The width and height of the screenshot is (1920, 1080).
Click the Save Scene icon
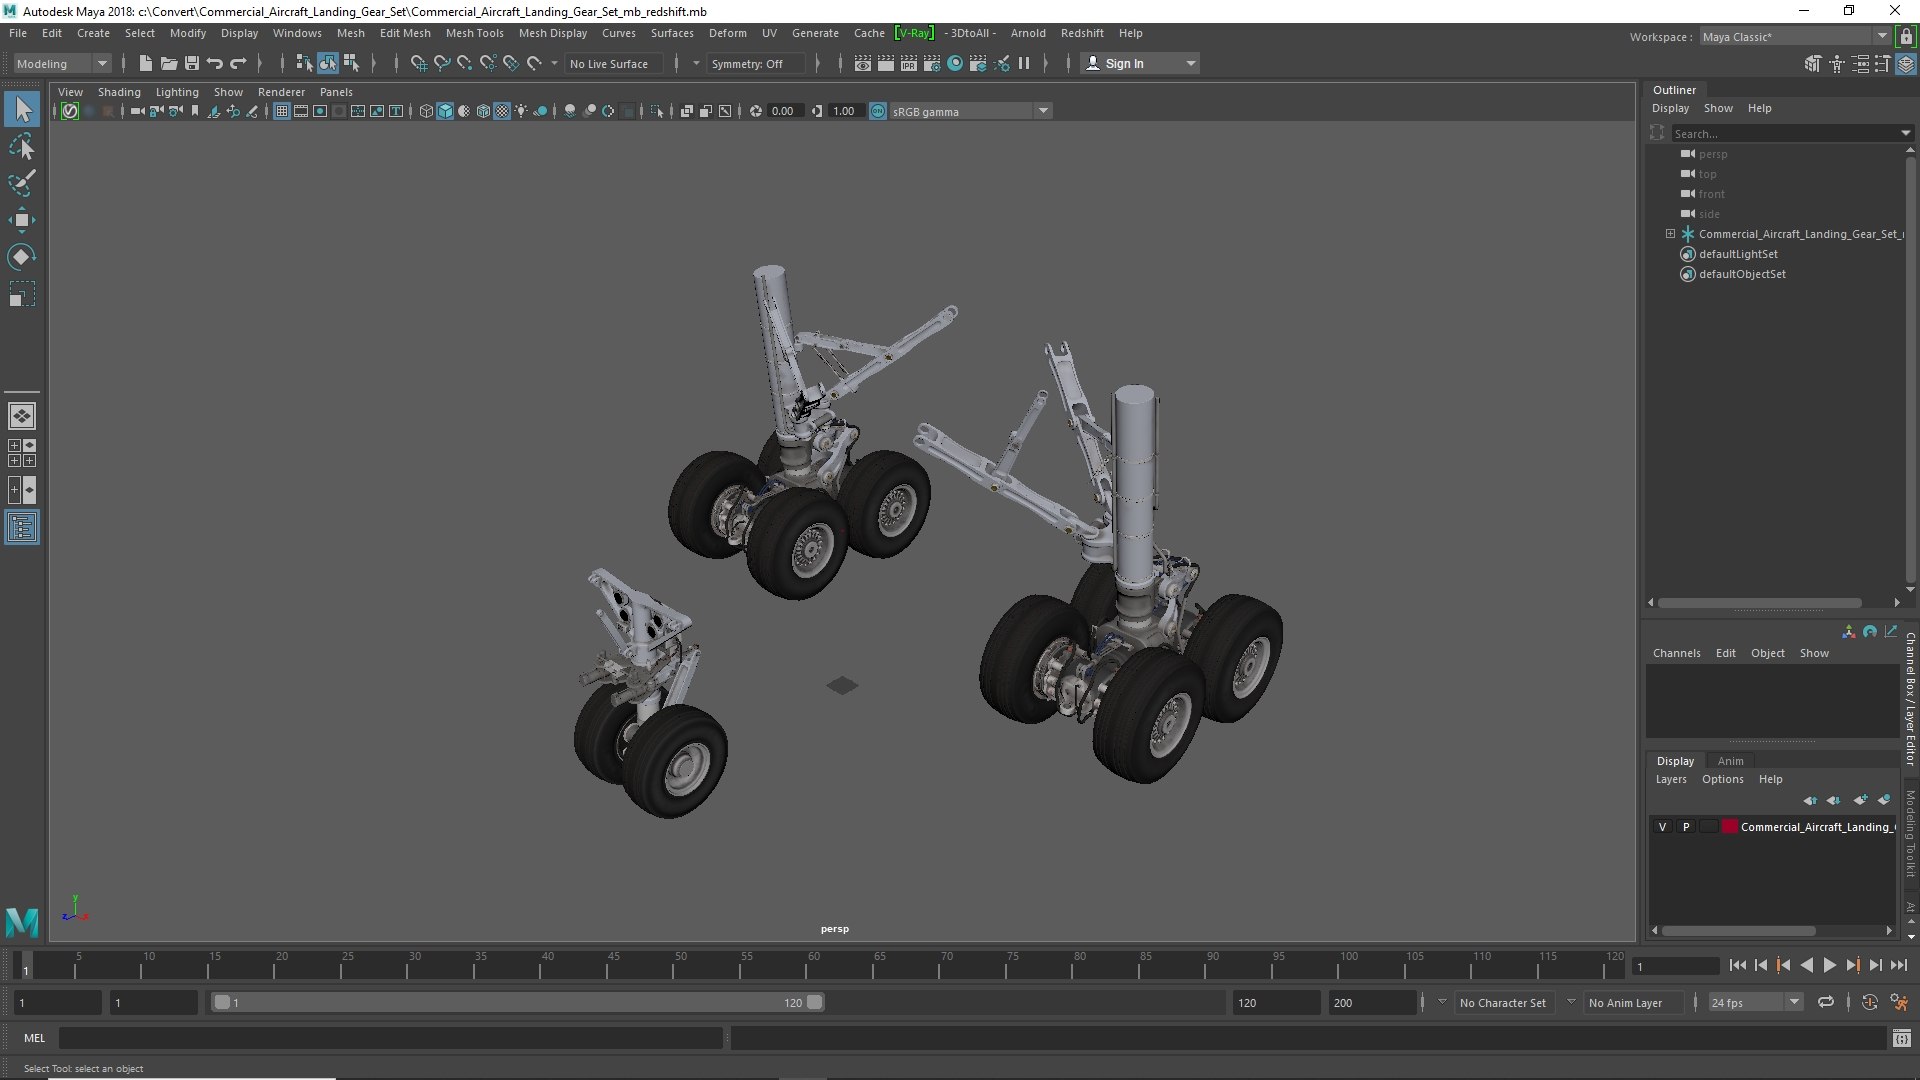click(x=192, y=63)
